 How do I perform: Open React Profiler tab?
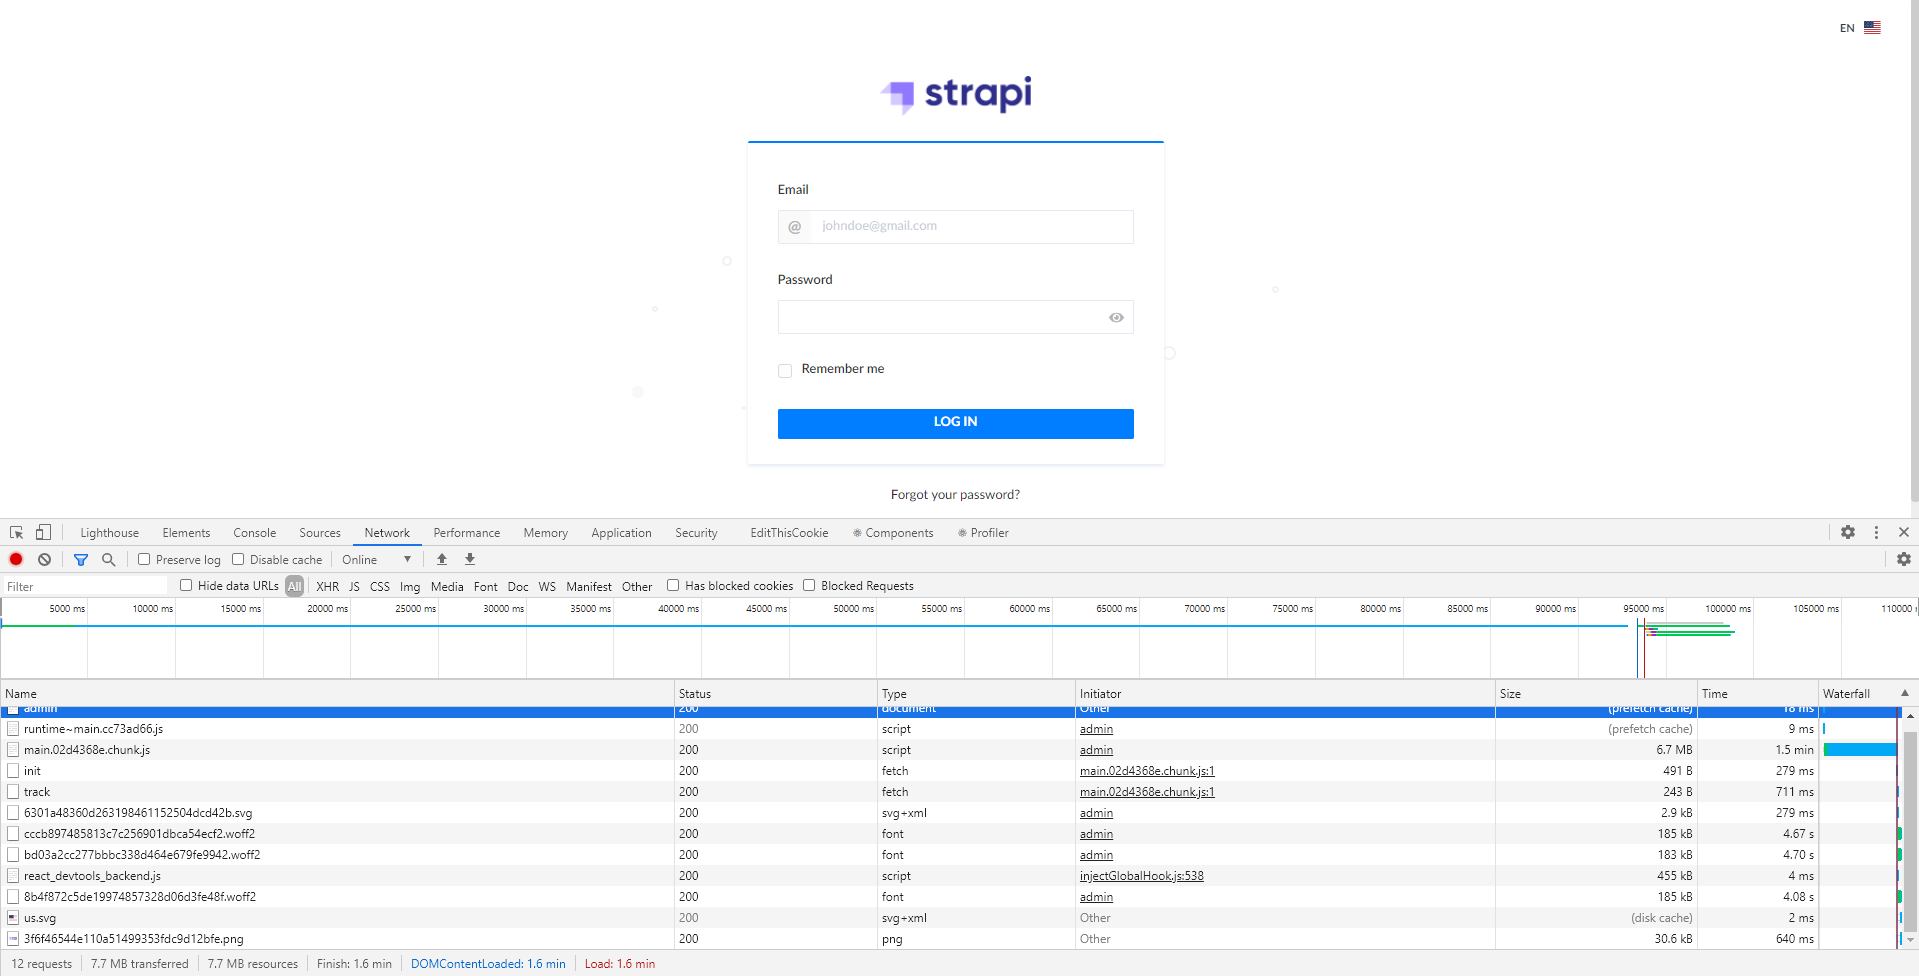point(983,533)
